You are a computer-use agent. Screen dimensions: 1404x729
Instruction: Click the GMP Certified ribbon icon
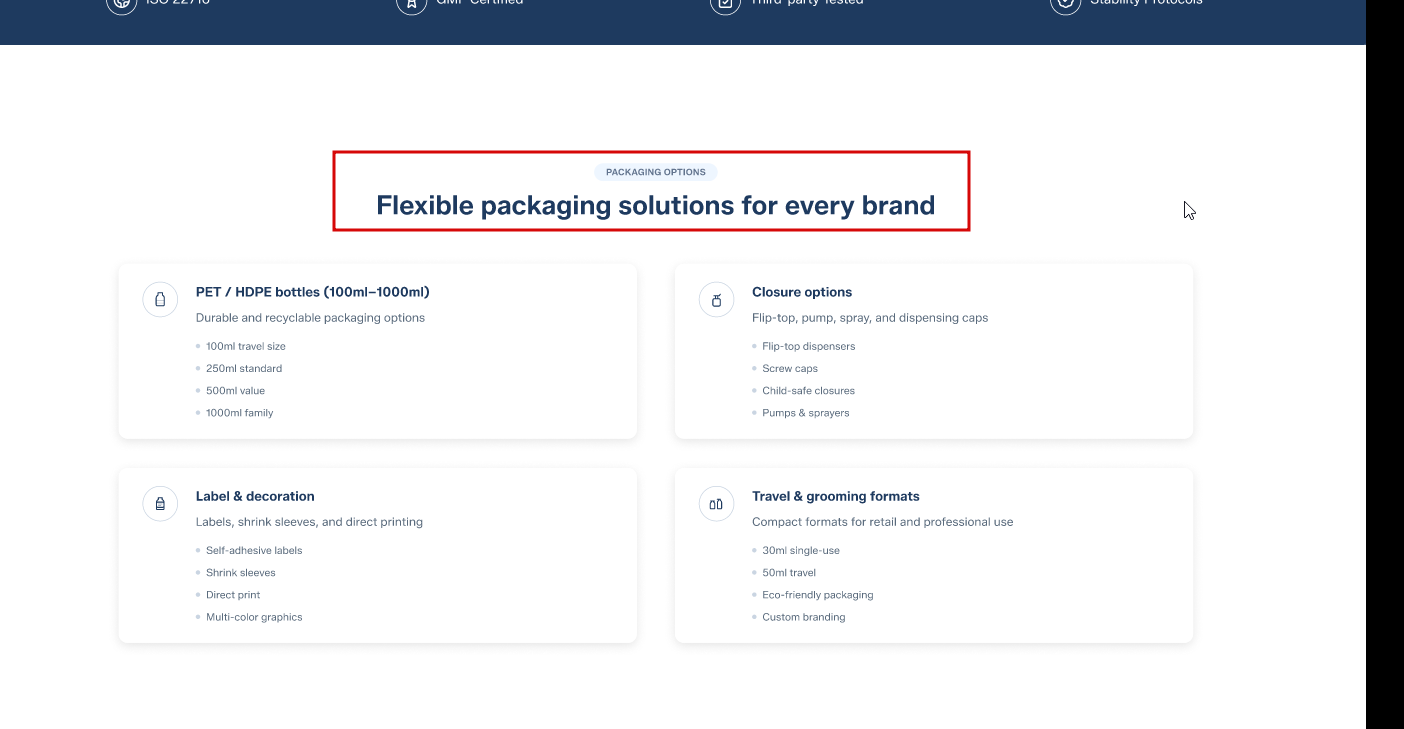tap(411, 3)
